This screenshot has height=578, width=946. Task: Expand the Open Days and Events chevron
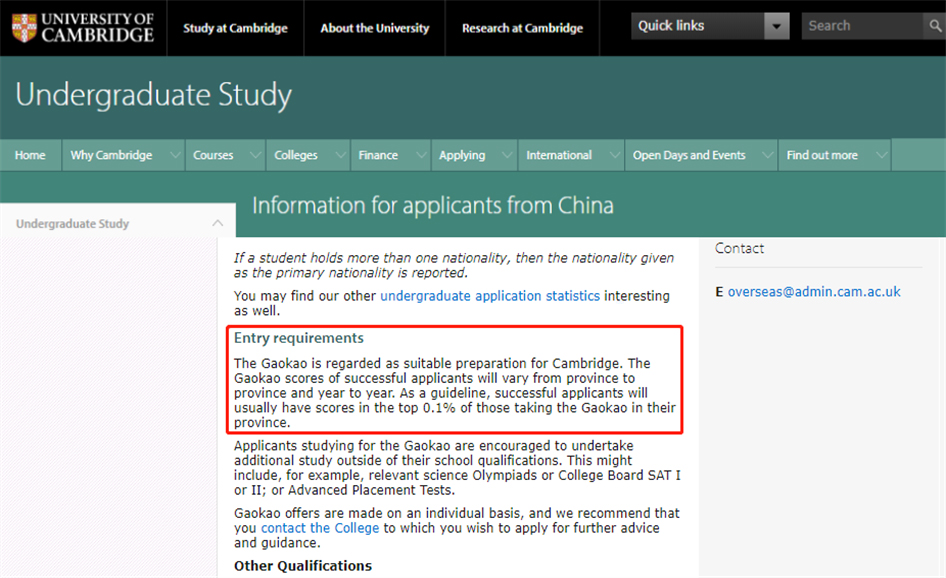tap(767, 155)
